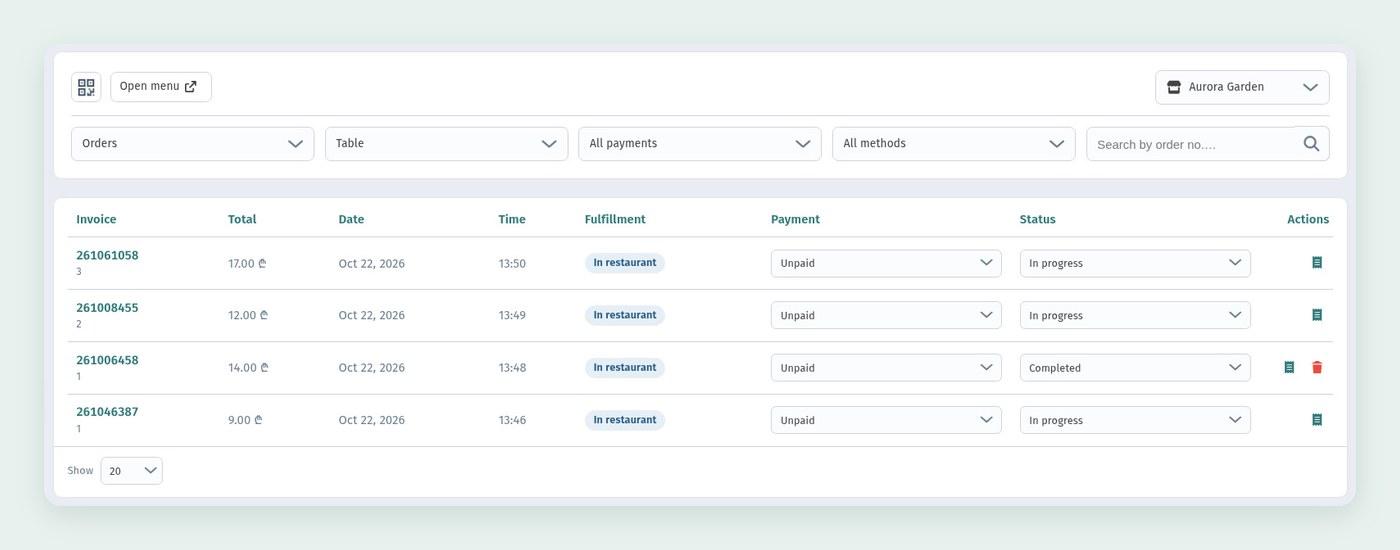
Task: Change payment status for order 261008455
Action: click(886, 315)
